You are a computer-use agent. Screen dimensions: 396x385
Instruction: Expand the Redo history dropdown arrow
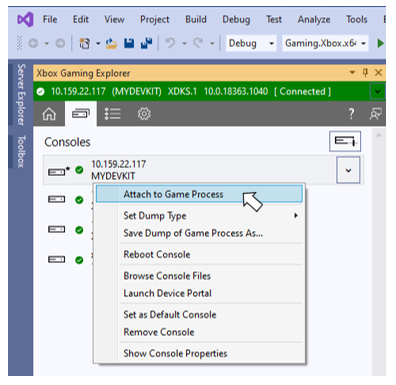[x=212, y=43]
